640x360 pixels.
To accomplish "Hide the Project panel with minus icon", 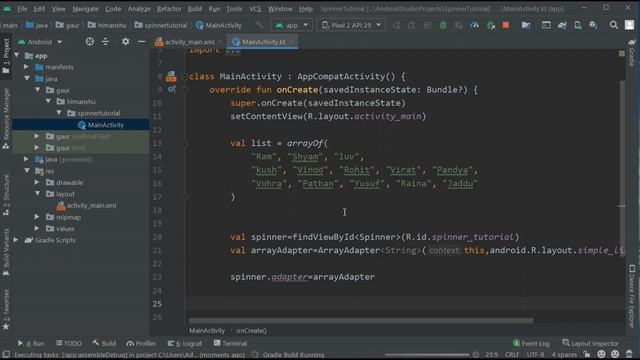I will click(x=141, y=41).
